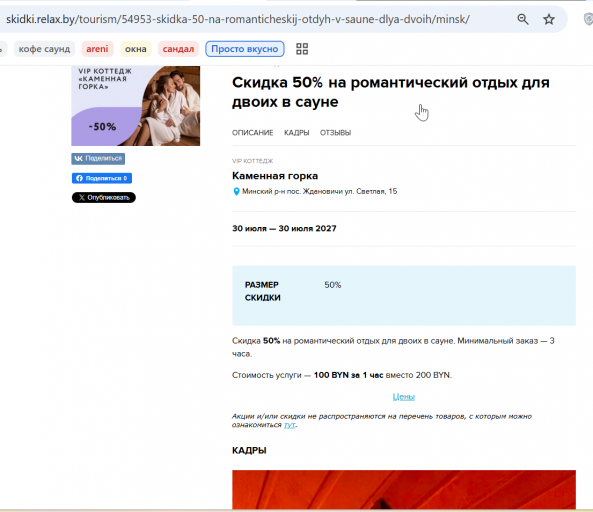Click the address Минский р-н пос. Ждановичи
The width and height of the screenshot is (593, 512).
click(x=320, y=191)
